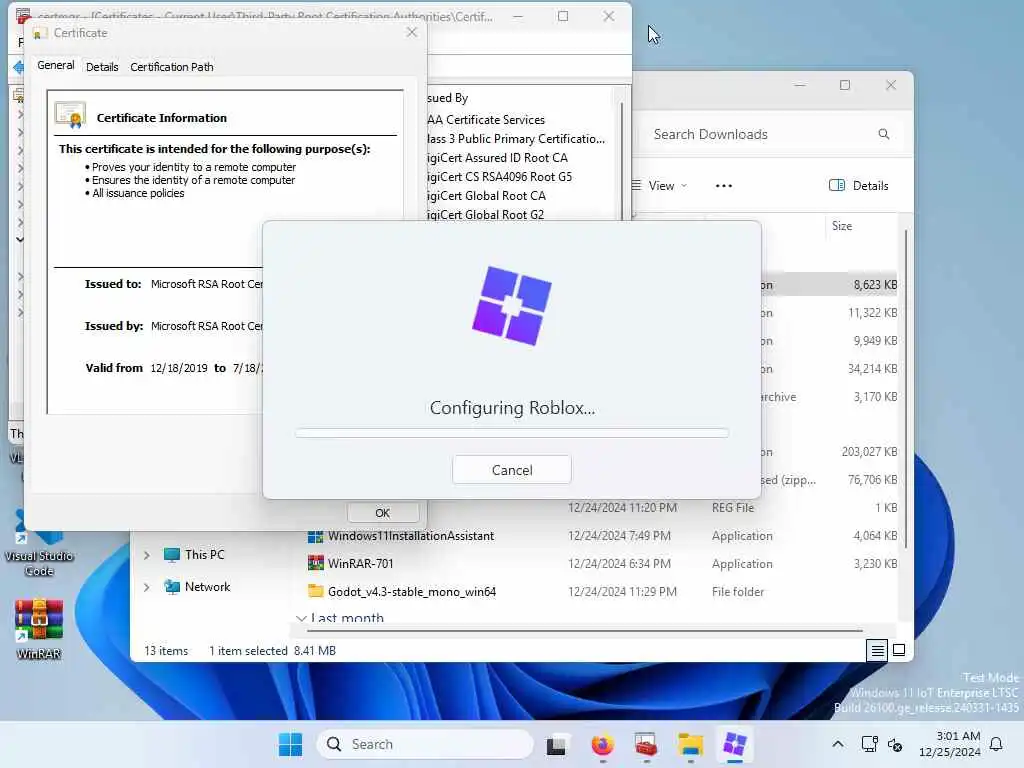Click the search magnifier icon in File Explorer
The height and width of the screenshot is (768, 1024).
[884, 134]
